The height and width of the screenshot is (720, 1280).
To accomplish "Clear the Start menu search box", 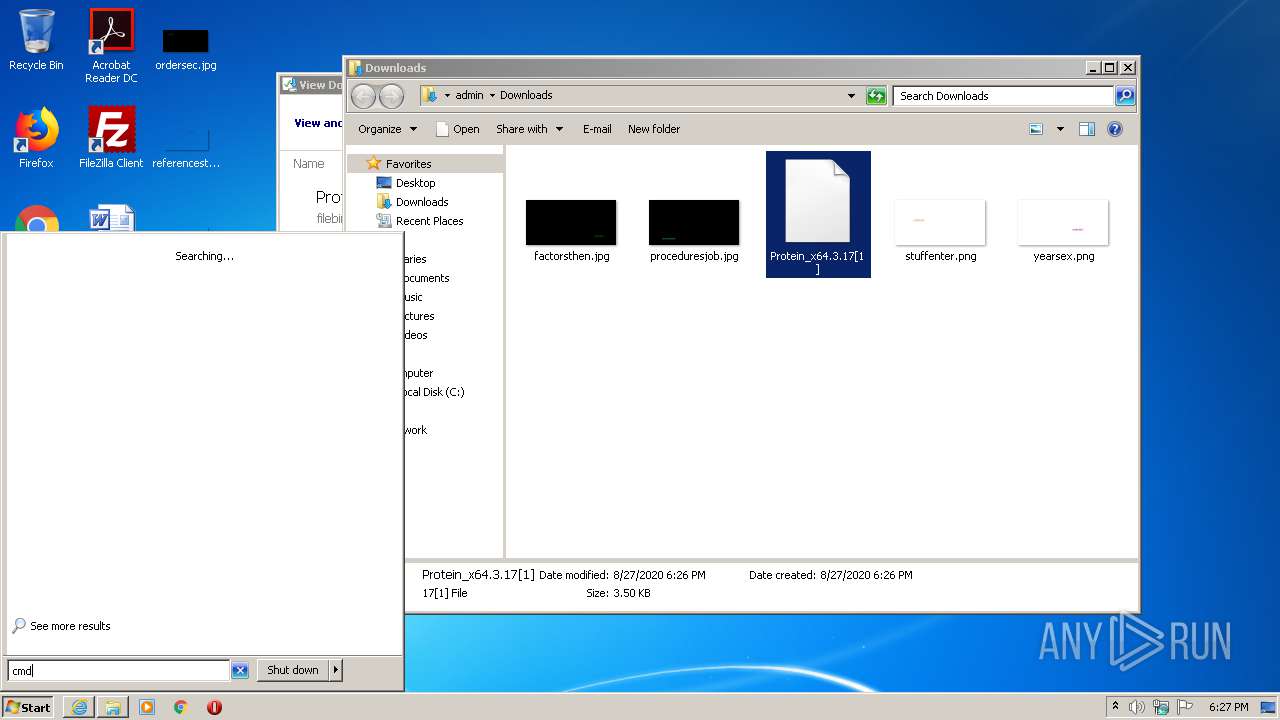I will (x=240, y=671).
